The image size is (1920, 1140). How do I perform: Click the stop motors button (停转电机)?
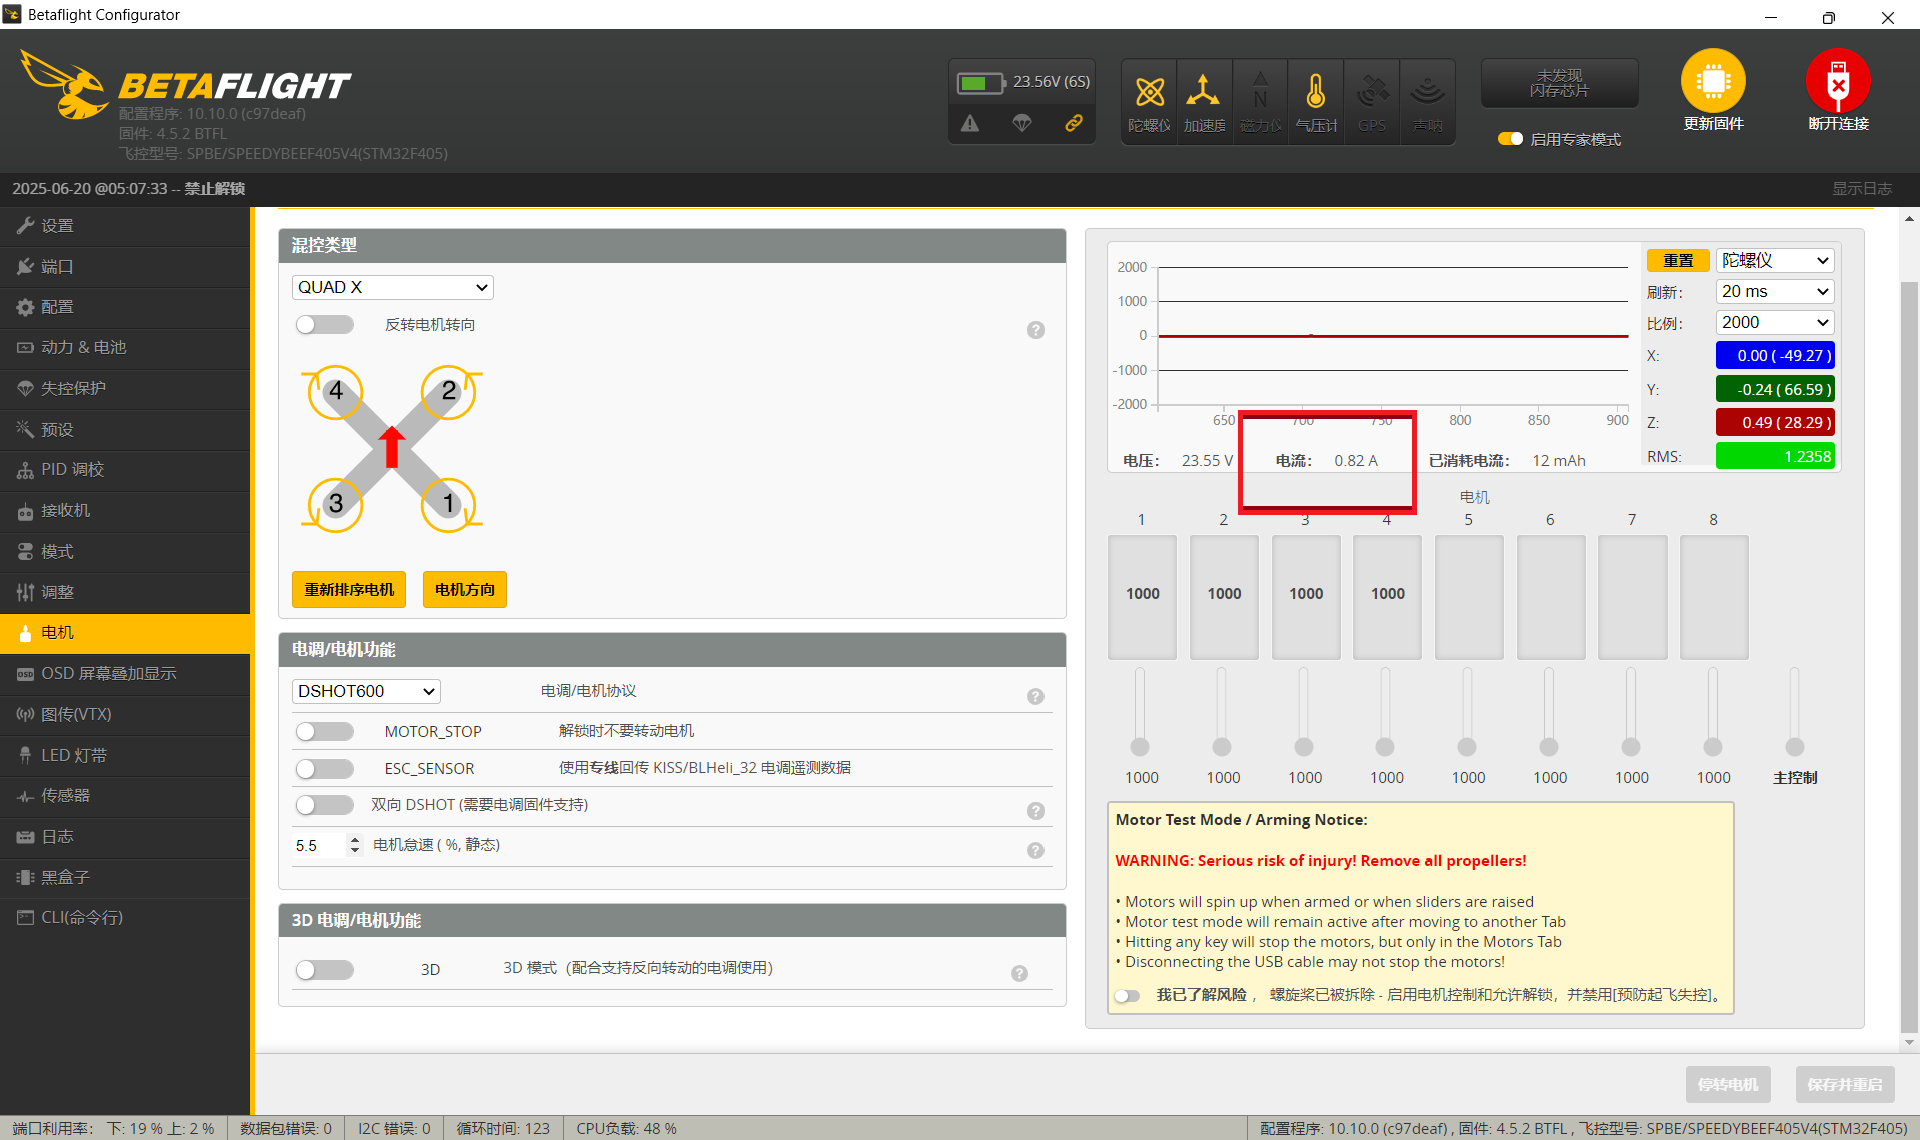coord(1728,1085)
